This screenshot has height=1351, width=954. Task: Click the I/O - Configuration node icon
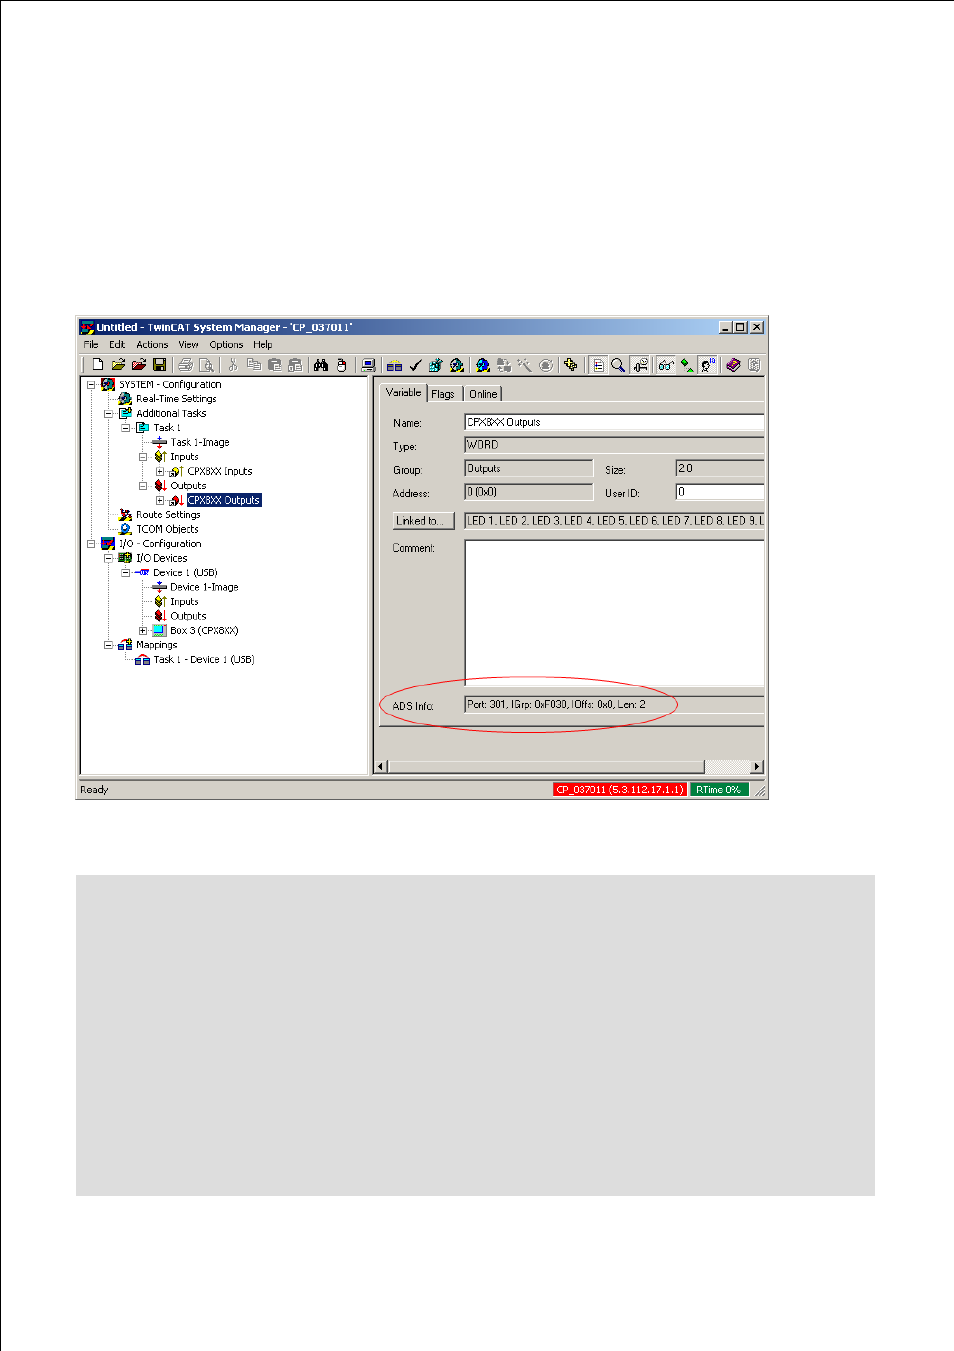coord(108,544)
